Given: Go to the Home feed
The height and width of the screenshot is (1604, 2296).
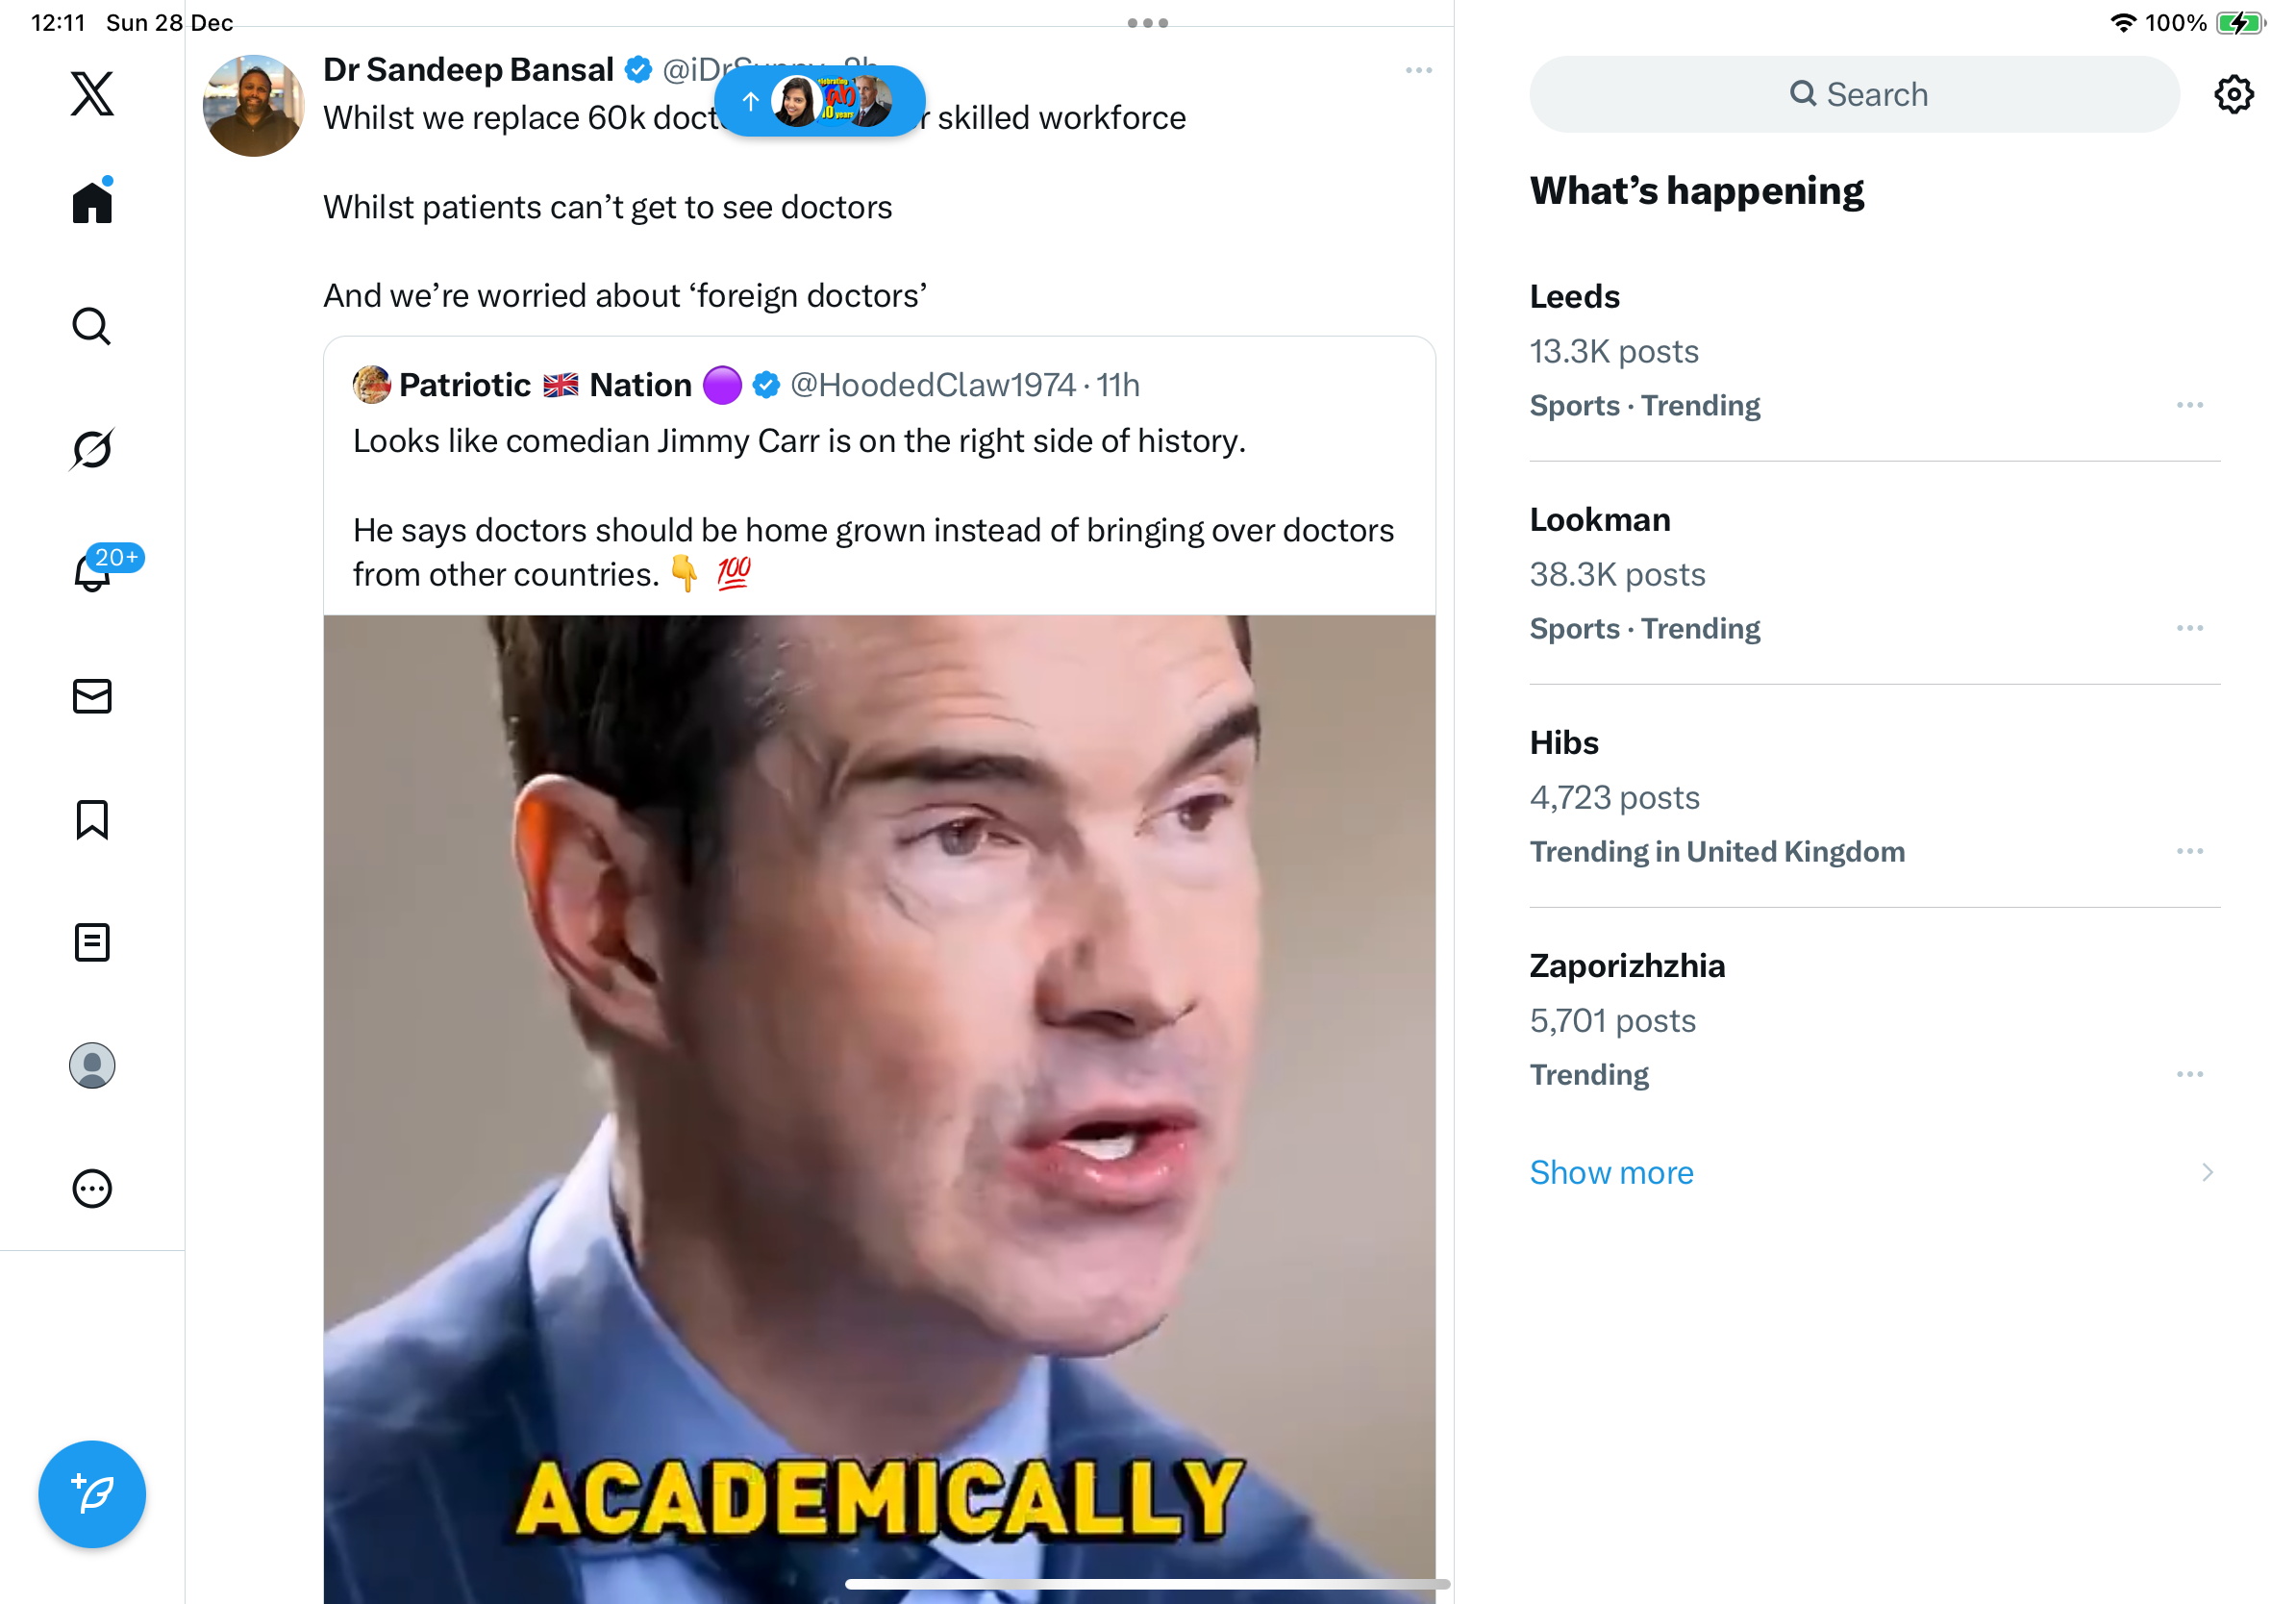Looking at the screenshot, I should [x=92, y=203].
